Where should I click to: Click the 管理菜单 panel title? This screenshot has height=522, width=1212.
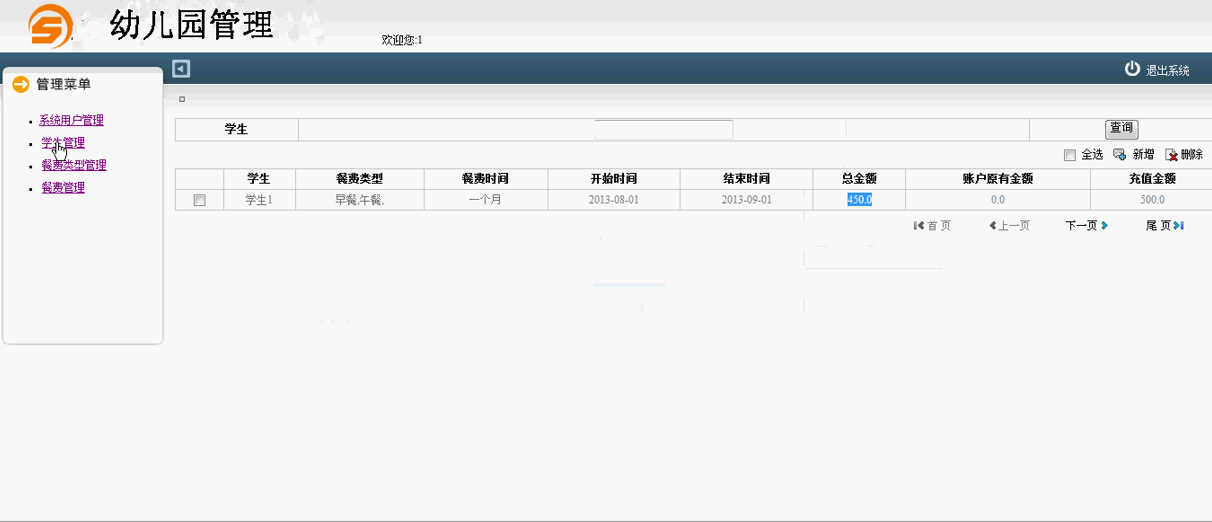click(x=63, y=85)
